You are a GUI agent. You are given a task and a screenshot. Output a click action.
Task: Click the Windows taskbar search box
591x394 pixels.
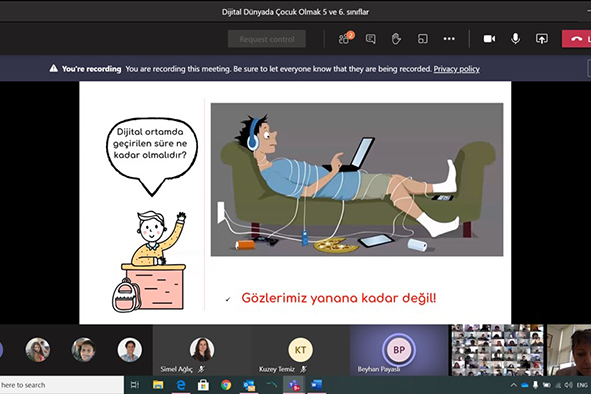tap(61, 385)
